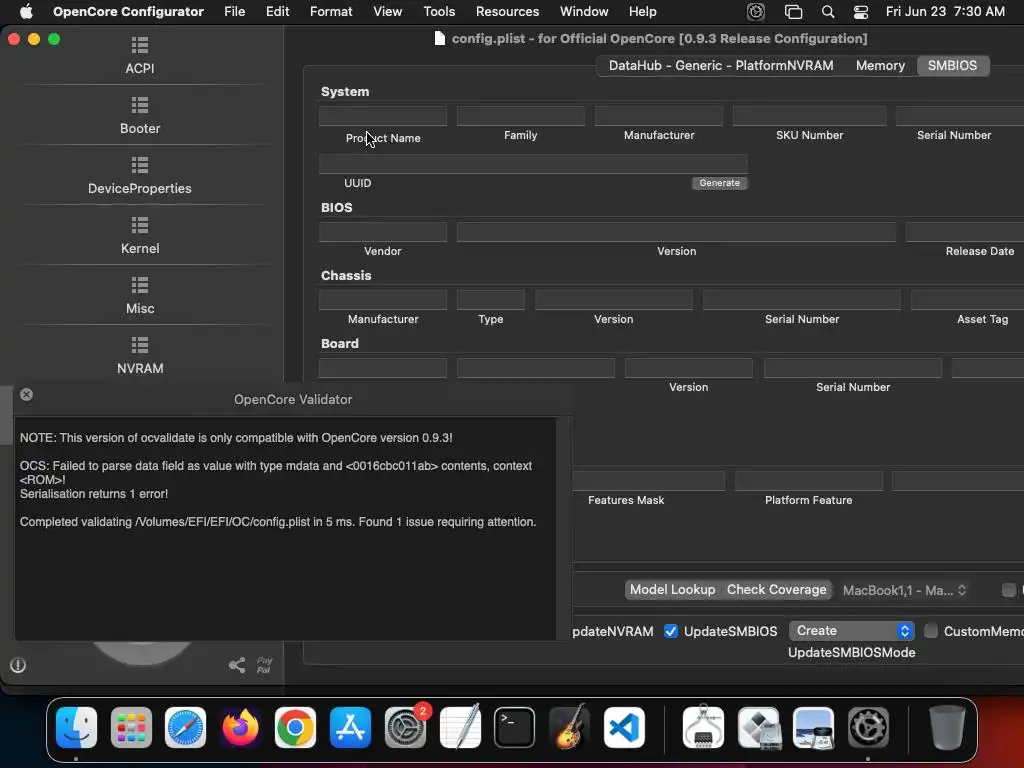
Task: Click the System Family input field
Action: (520, 116)
